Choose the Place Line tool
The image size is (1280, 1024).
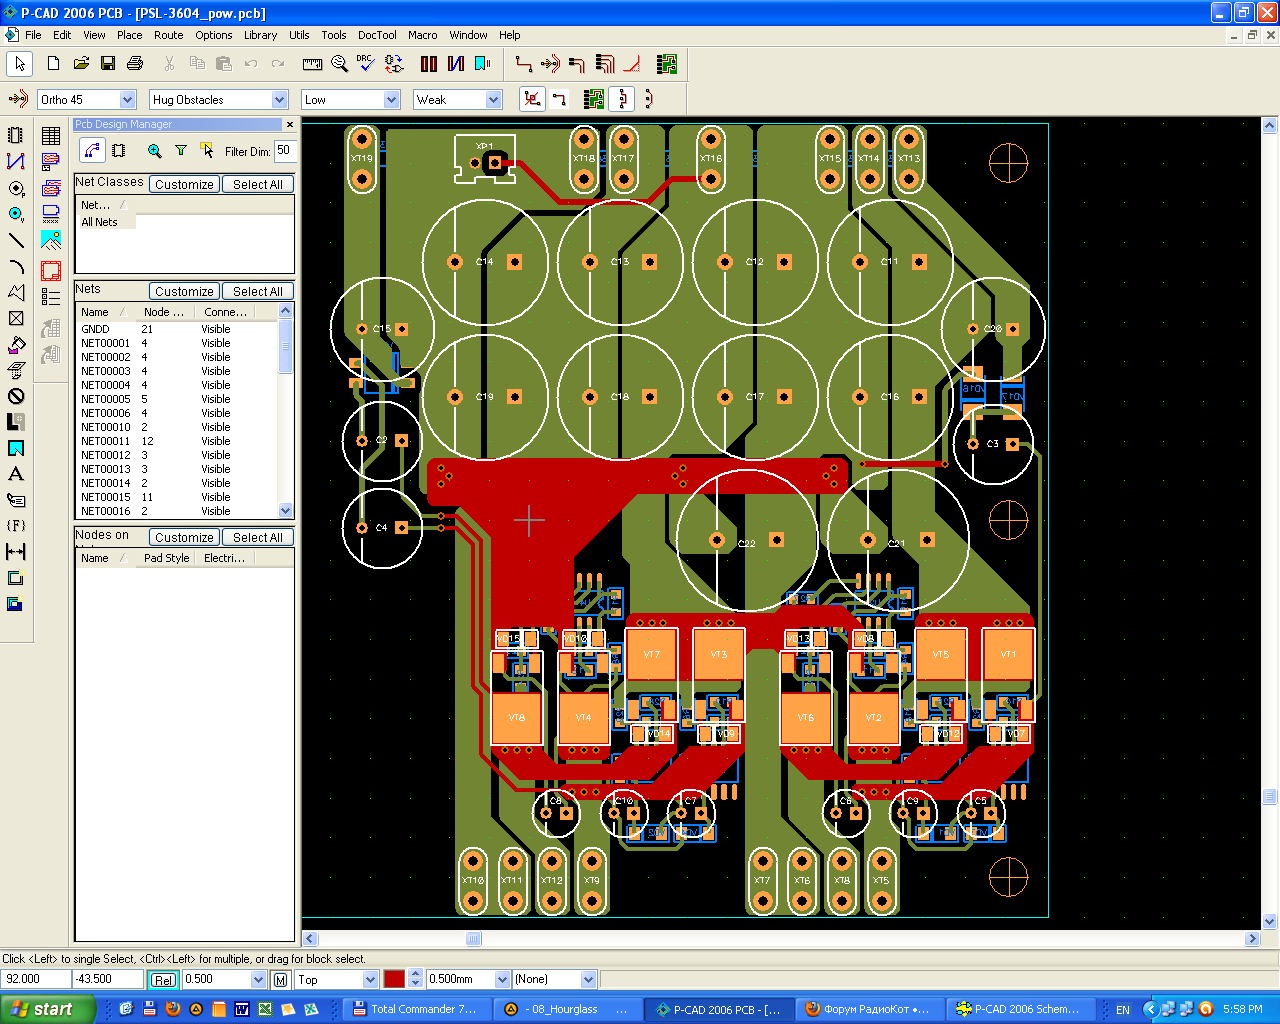click(16, 240)
